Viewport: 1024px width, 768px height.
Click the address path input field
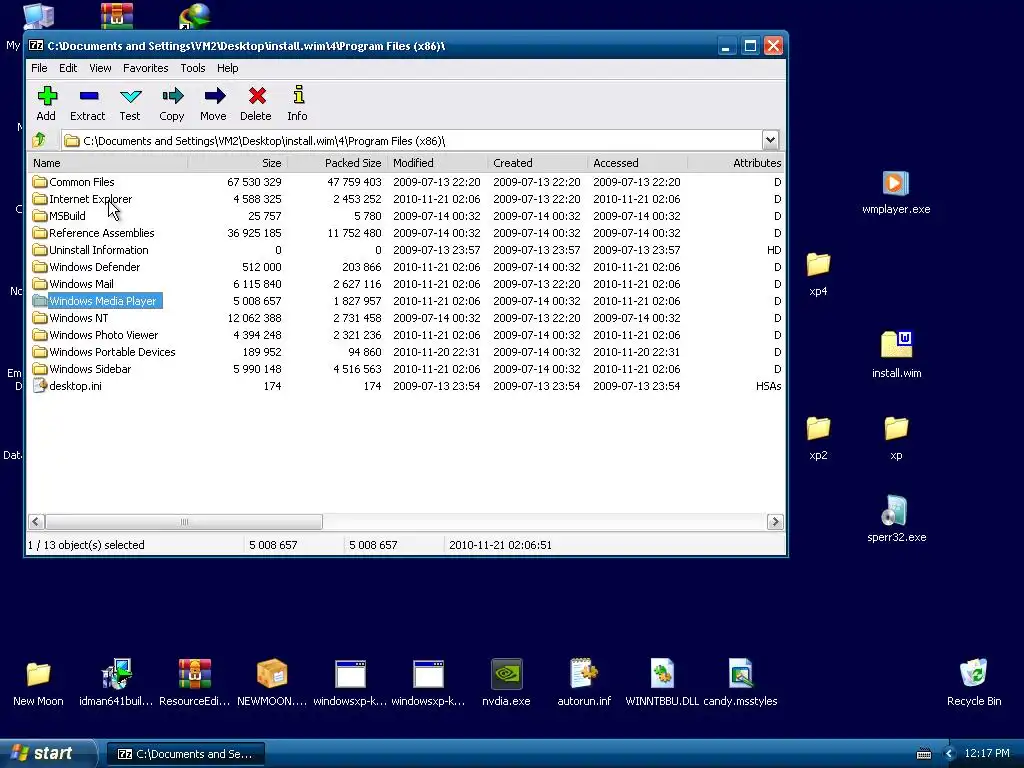pyautogui.click(x=413, y=140)
